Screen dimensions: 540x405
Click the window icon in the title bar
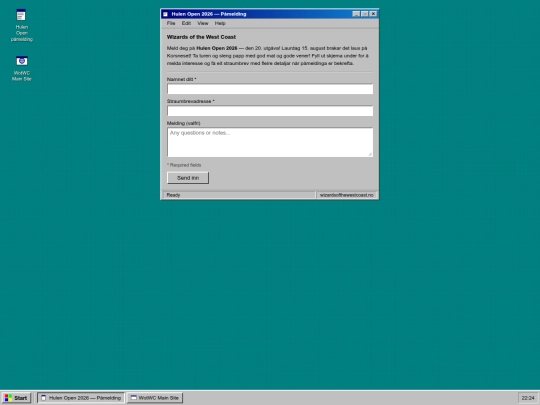pyautogui.click(x=165, y=14)
